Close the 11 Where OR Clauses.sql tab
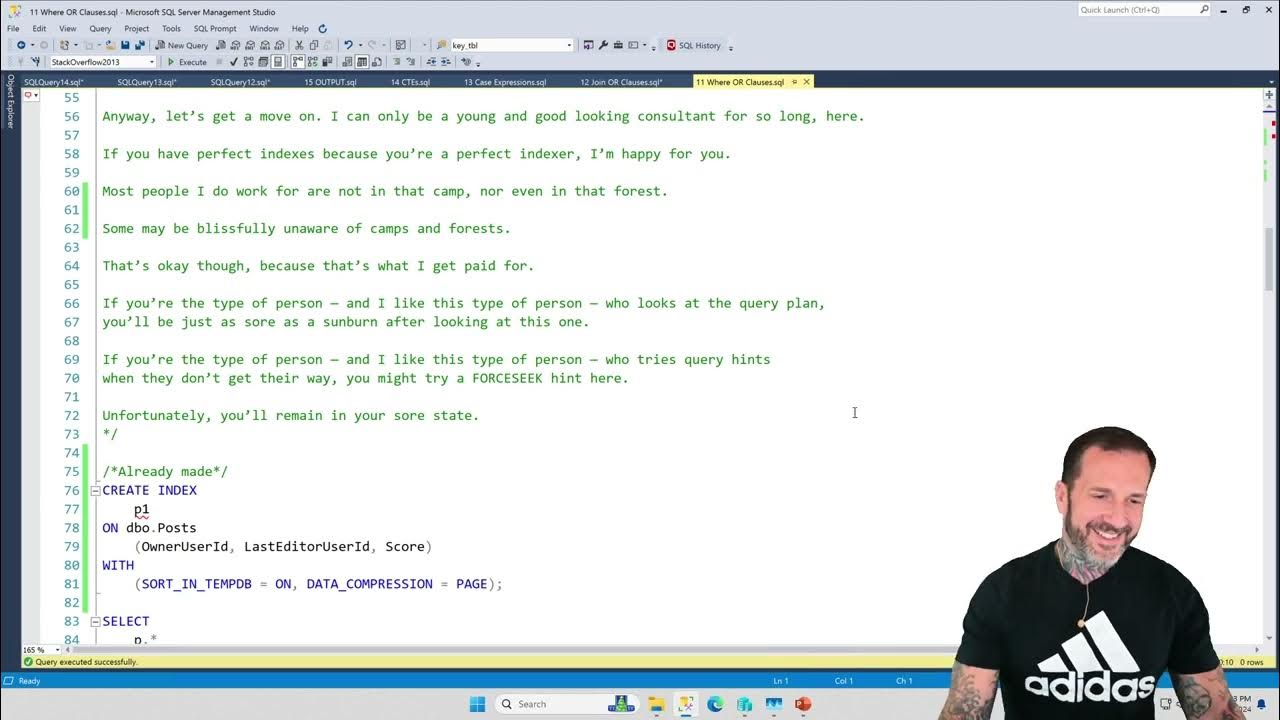The height and width of the screenshot is (720, 1280). click(807, 82)
